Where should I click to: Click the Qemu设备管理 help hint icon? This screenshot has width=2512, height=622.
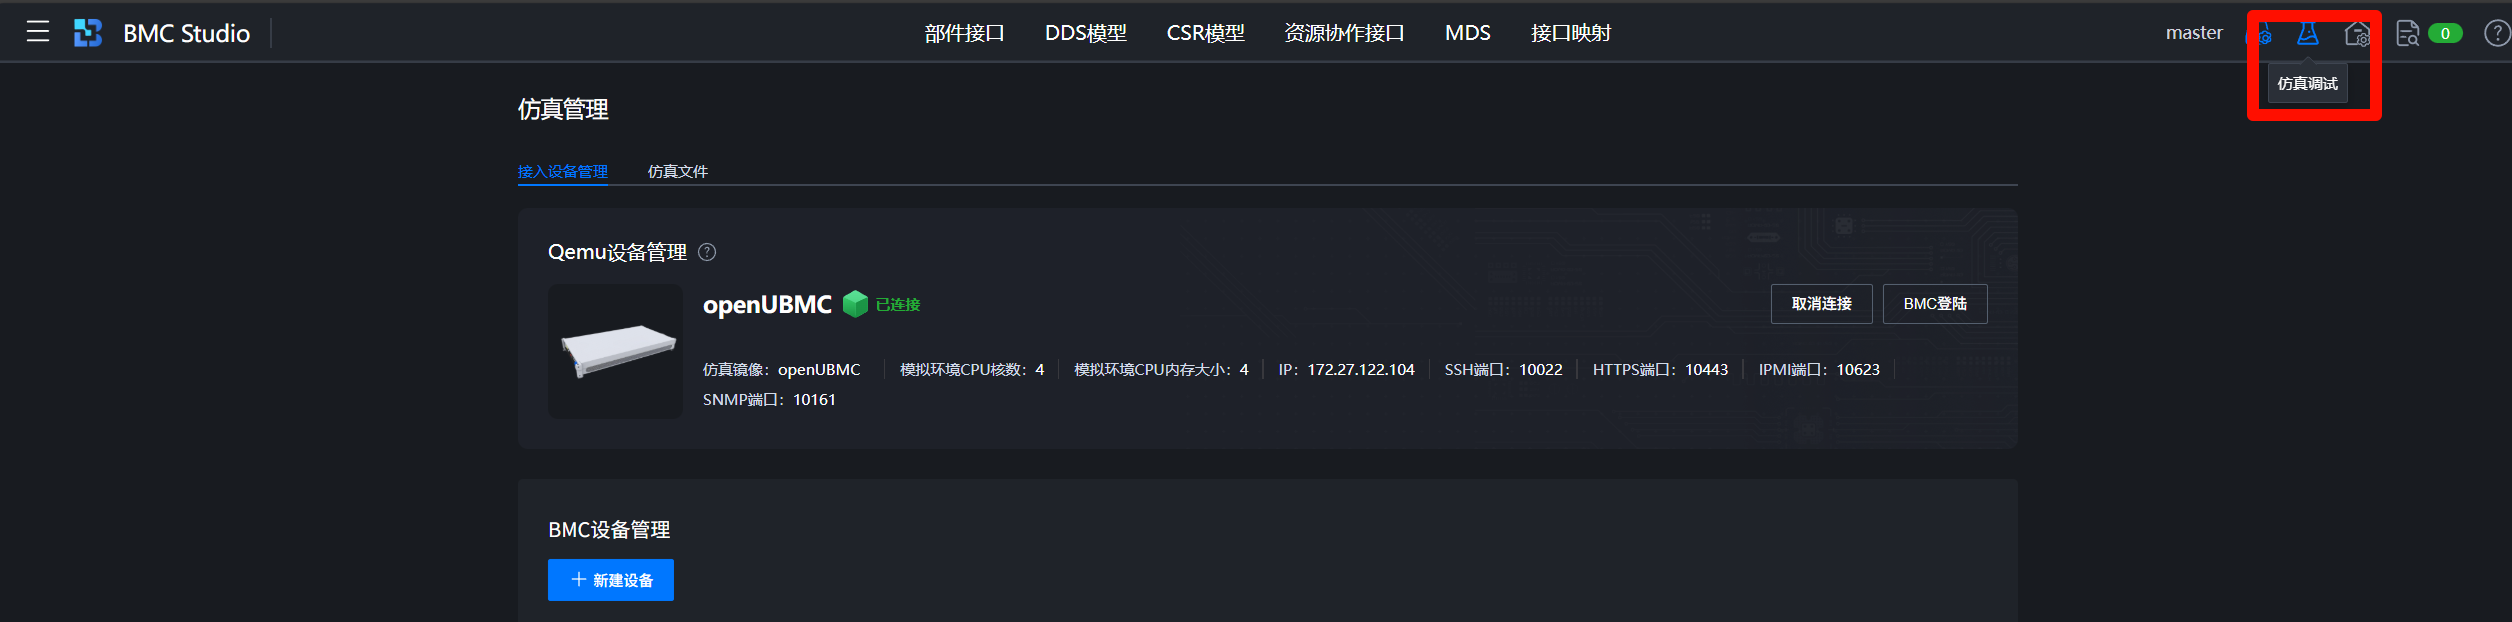click(707, 252)
